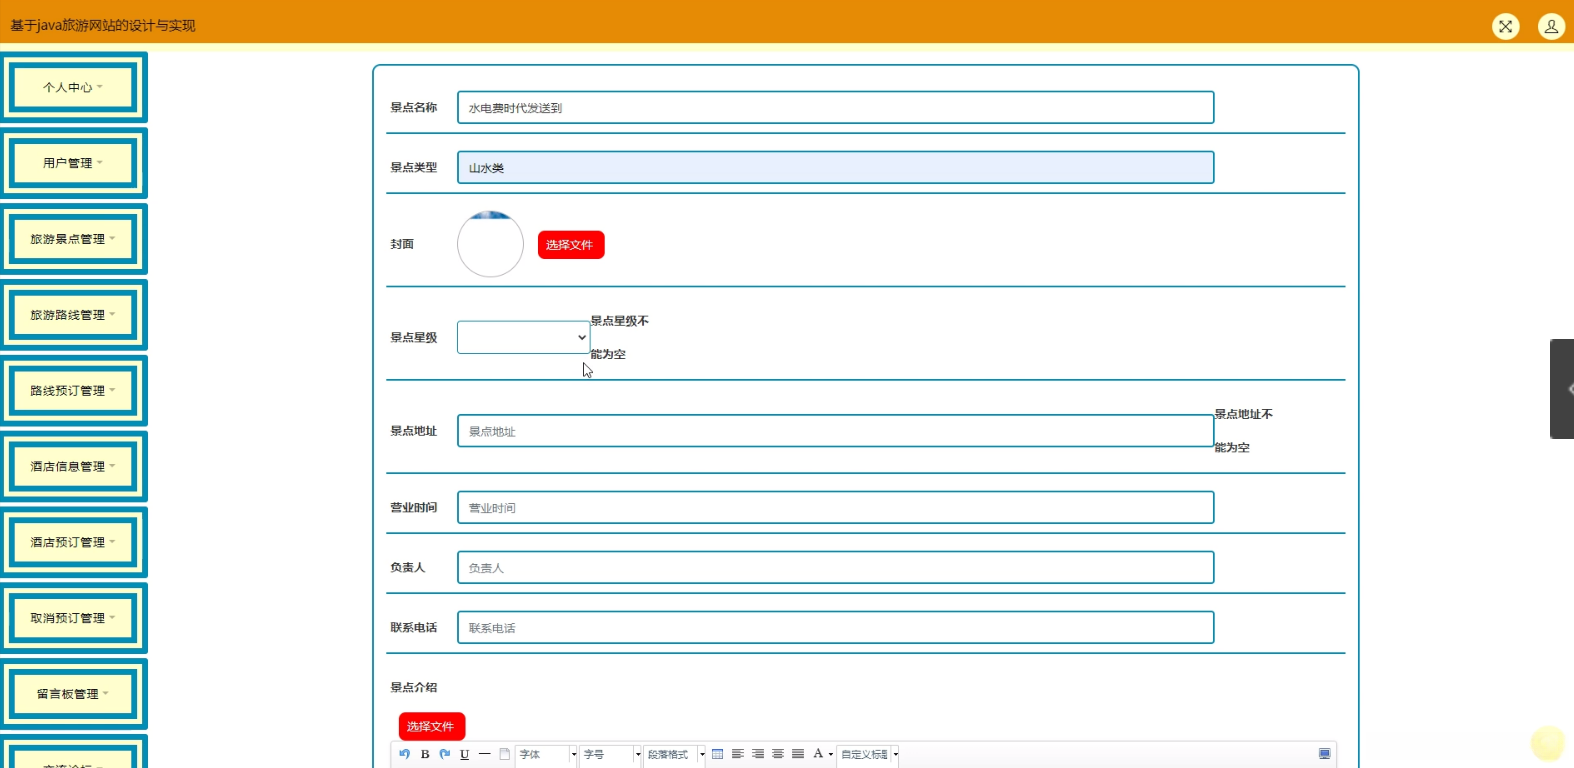Click the 景点类型 field label

point(414,168)
